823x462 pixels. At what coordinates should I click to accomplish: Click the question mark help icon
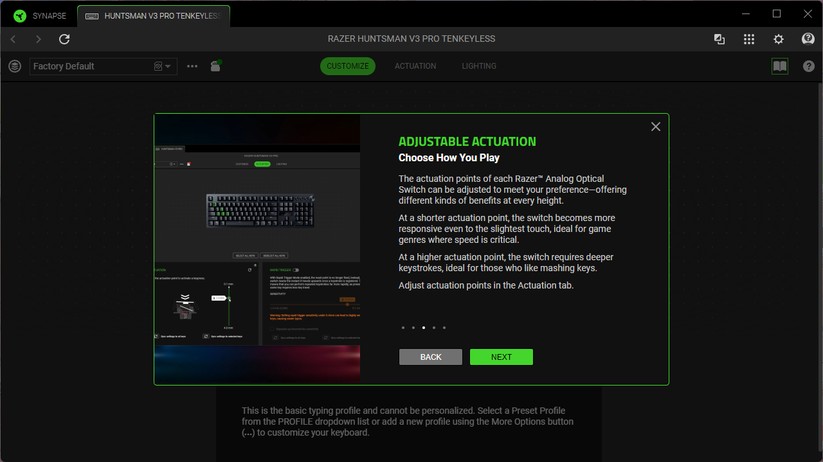[808, 66]
